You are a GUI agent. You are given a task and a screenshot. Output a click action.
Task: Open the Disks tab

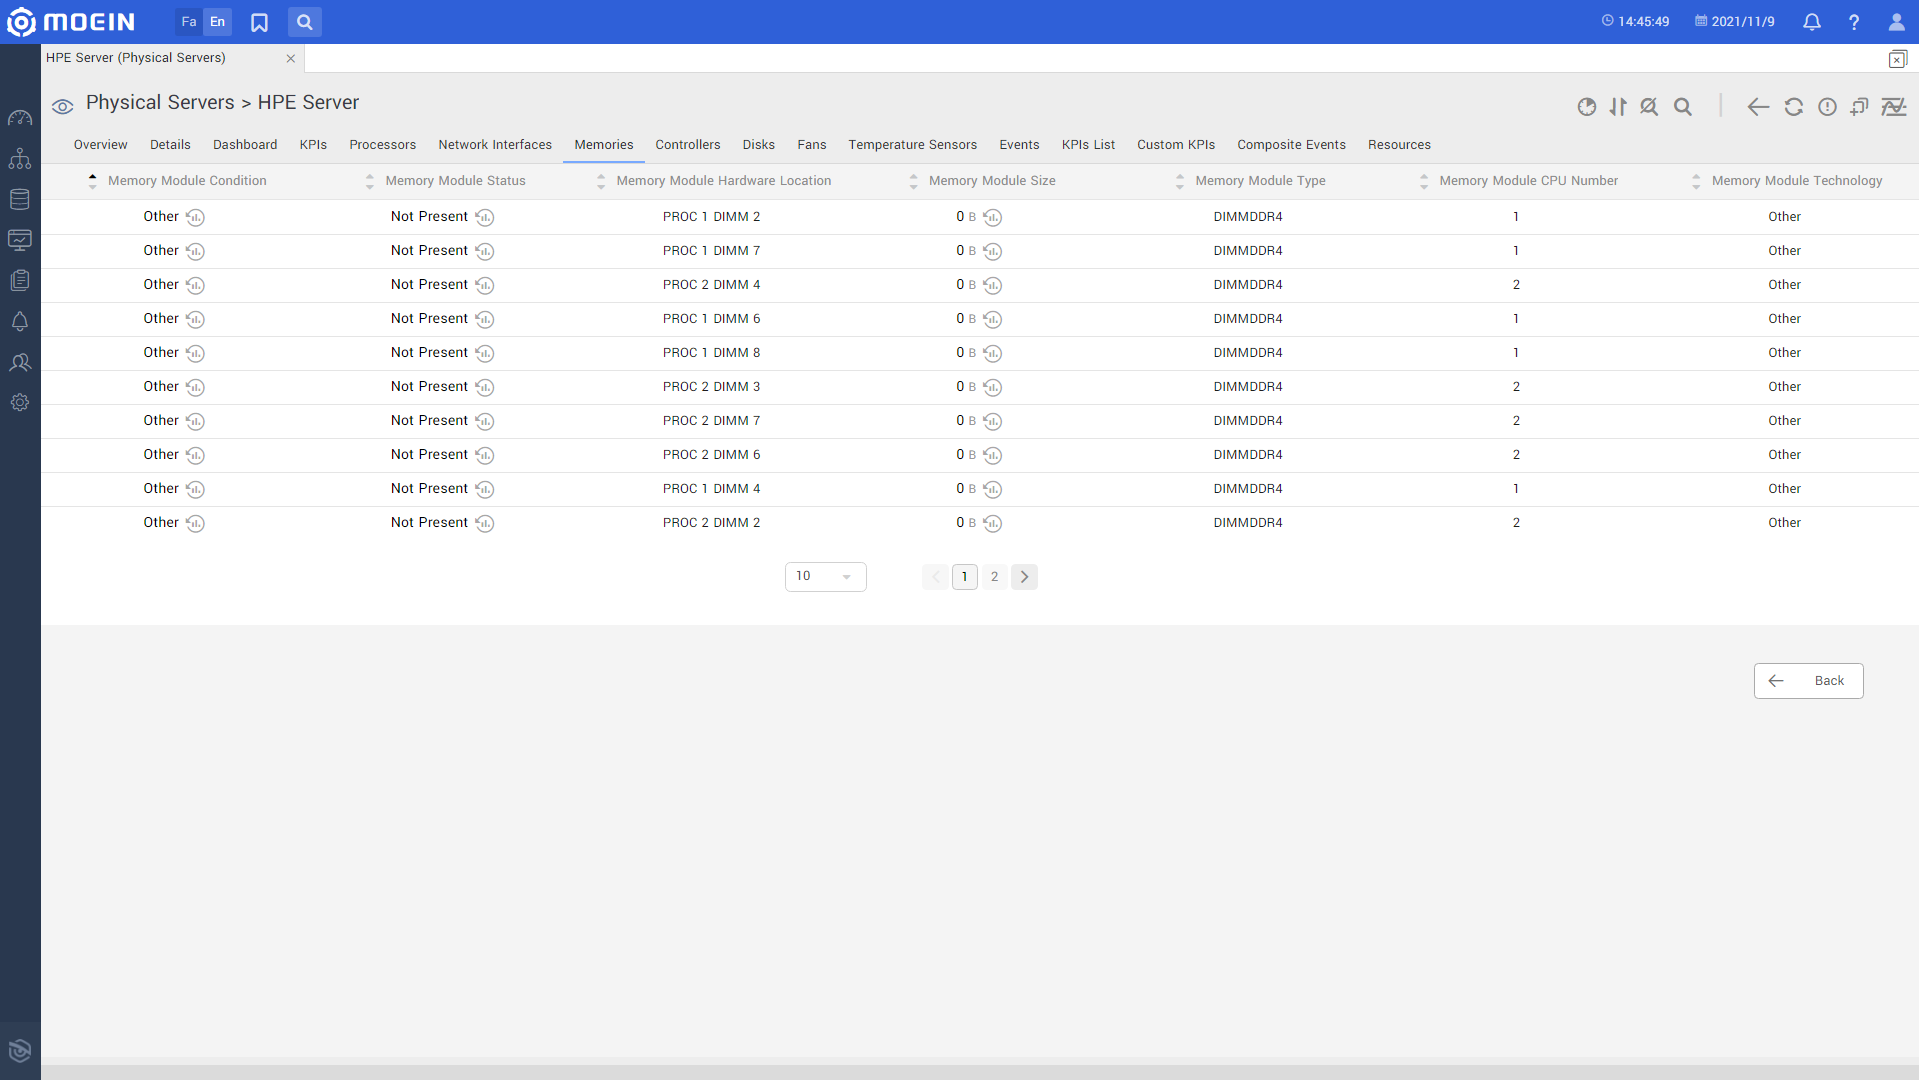click(x=758, y=145)
